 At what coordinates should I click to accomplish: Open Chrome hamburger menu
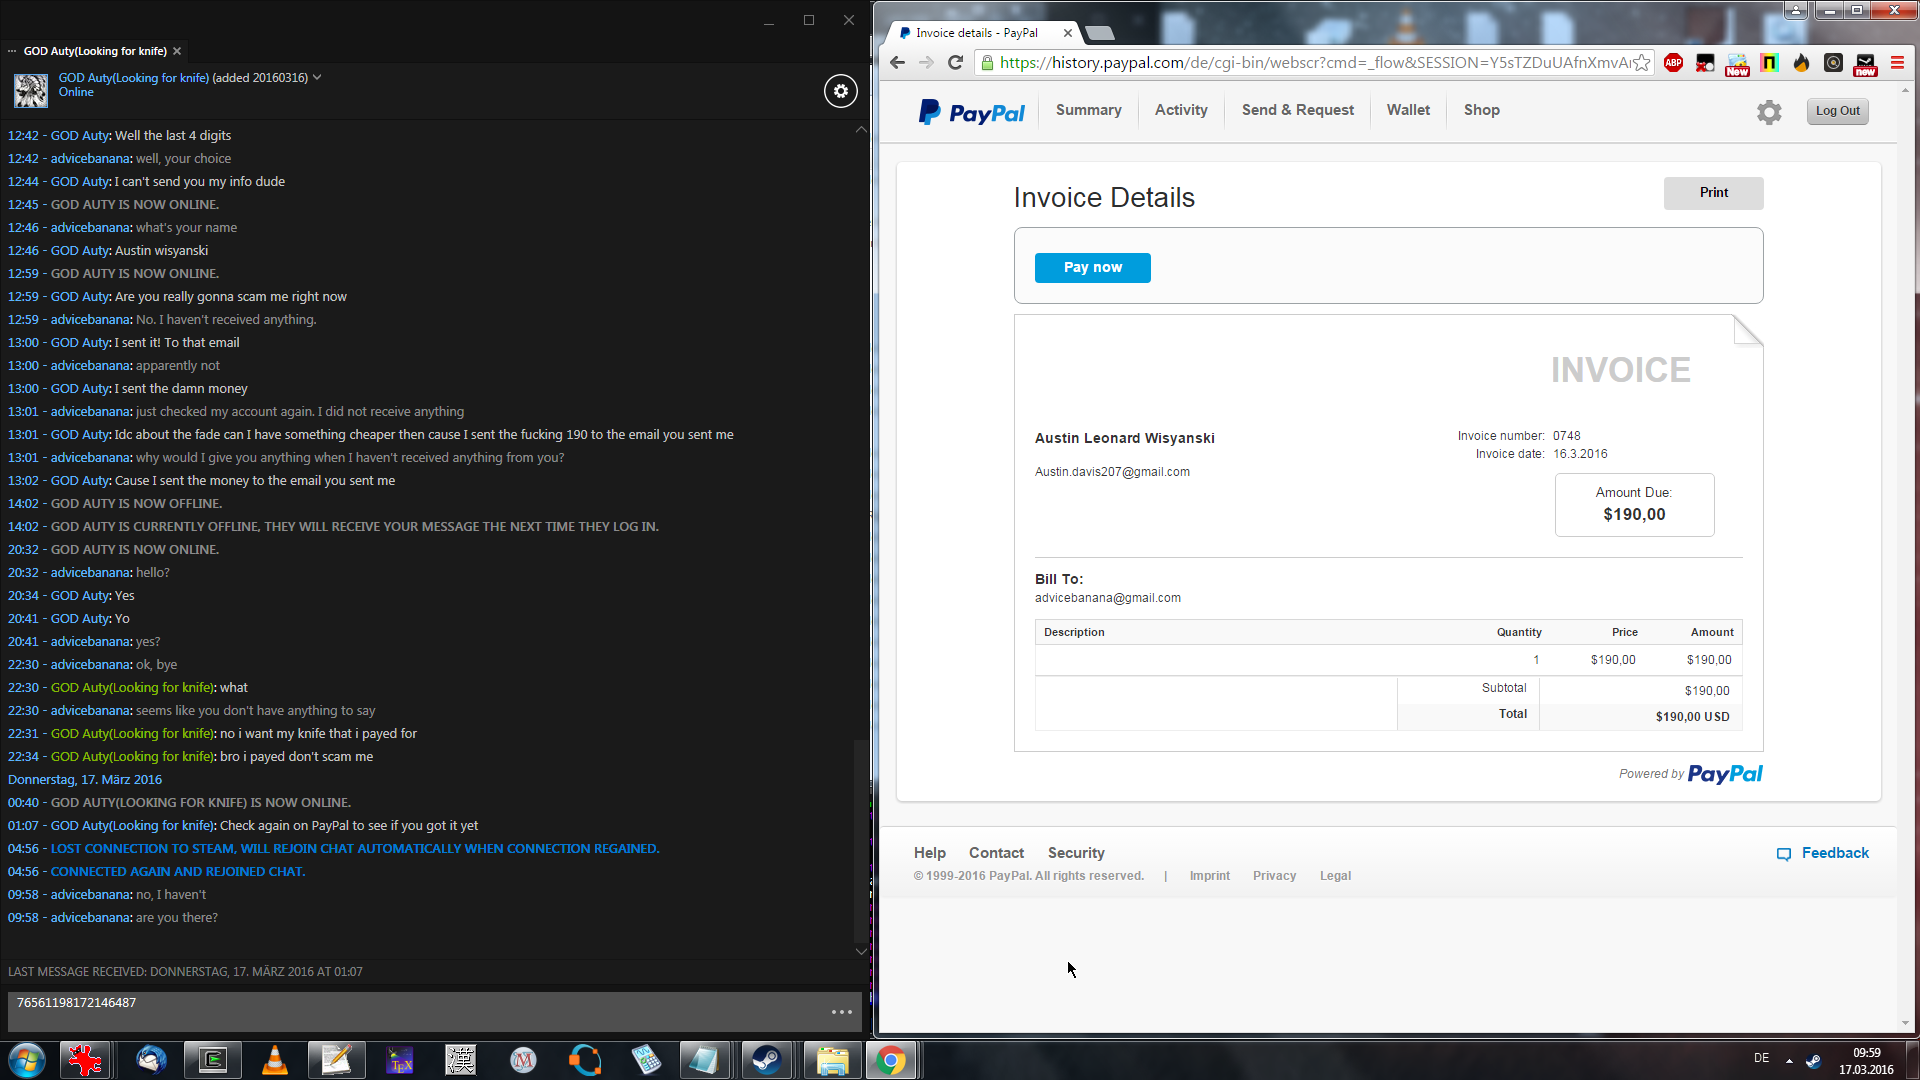tap(1897, 63)
